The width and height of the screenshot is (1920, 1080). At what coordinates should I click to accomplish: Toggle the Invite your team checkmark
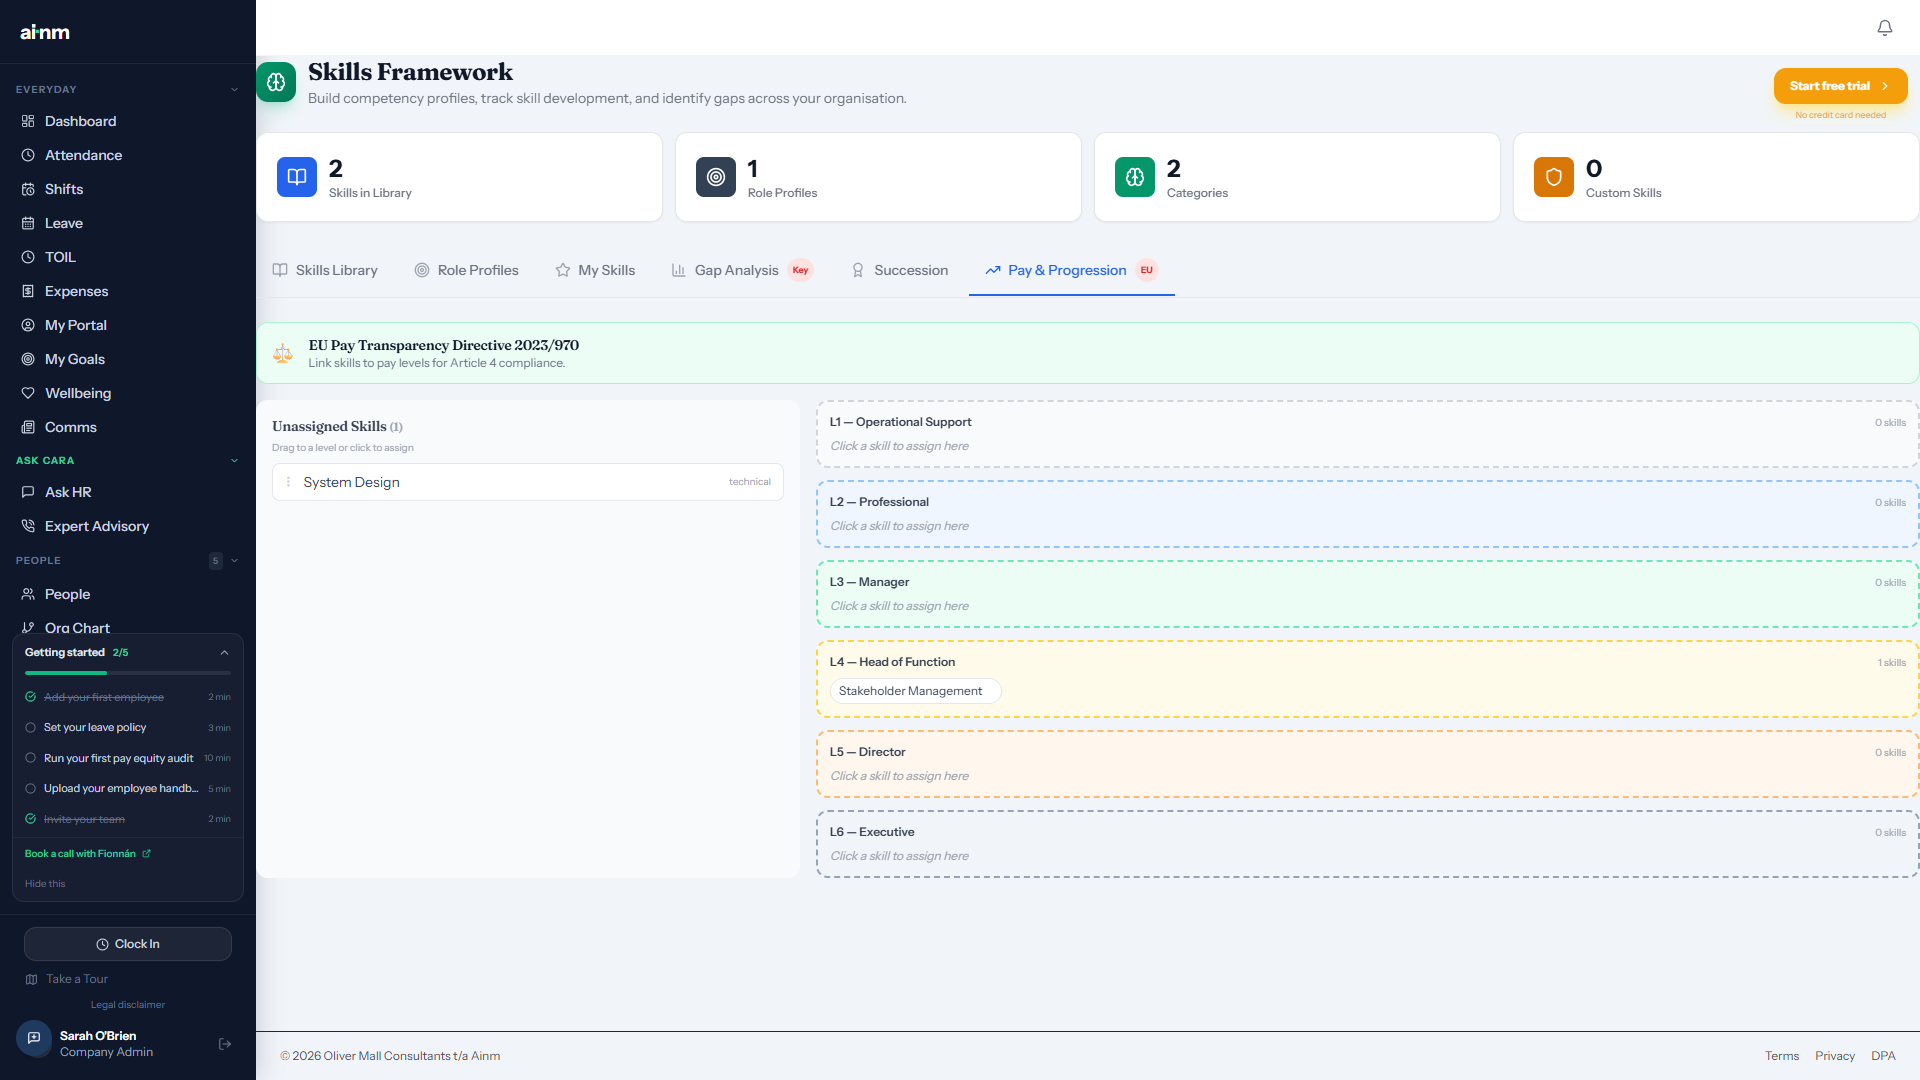pyautogui.click(x=30, y=819)
